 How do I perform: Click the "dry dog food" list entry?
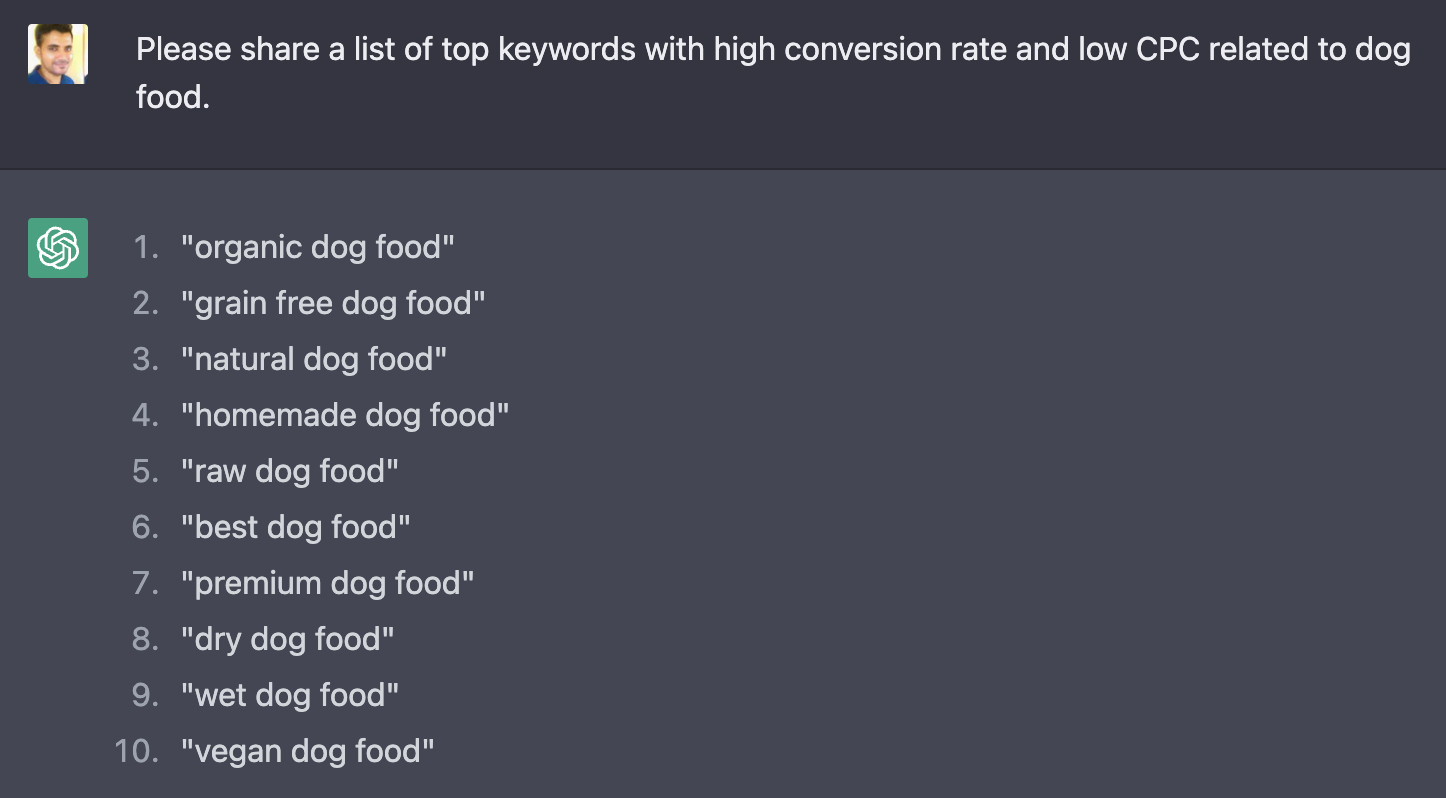click(x=288, y=639)
